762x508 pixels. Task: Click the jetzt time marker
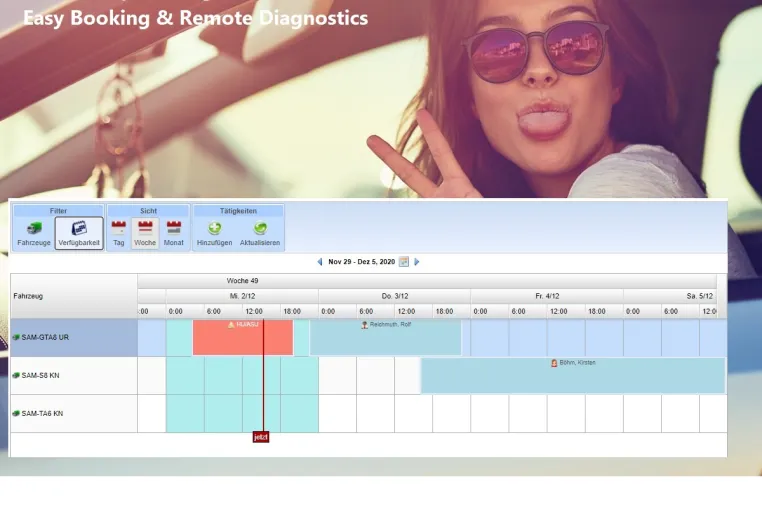click(x=261, y=437)
